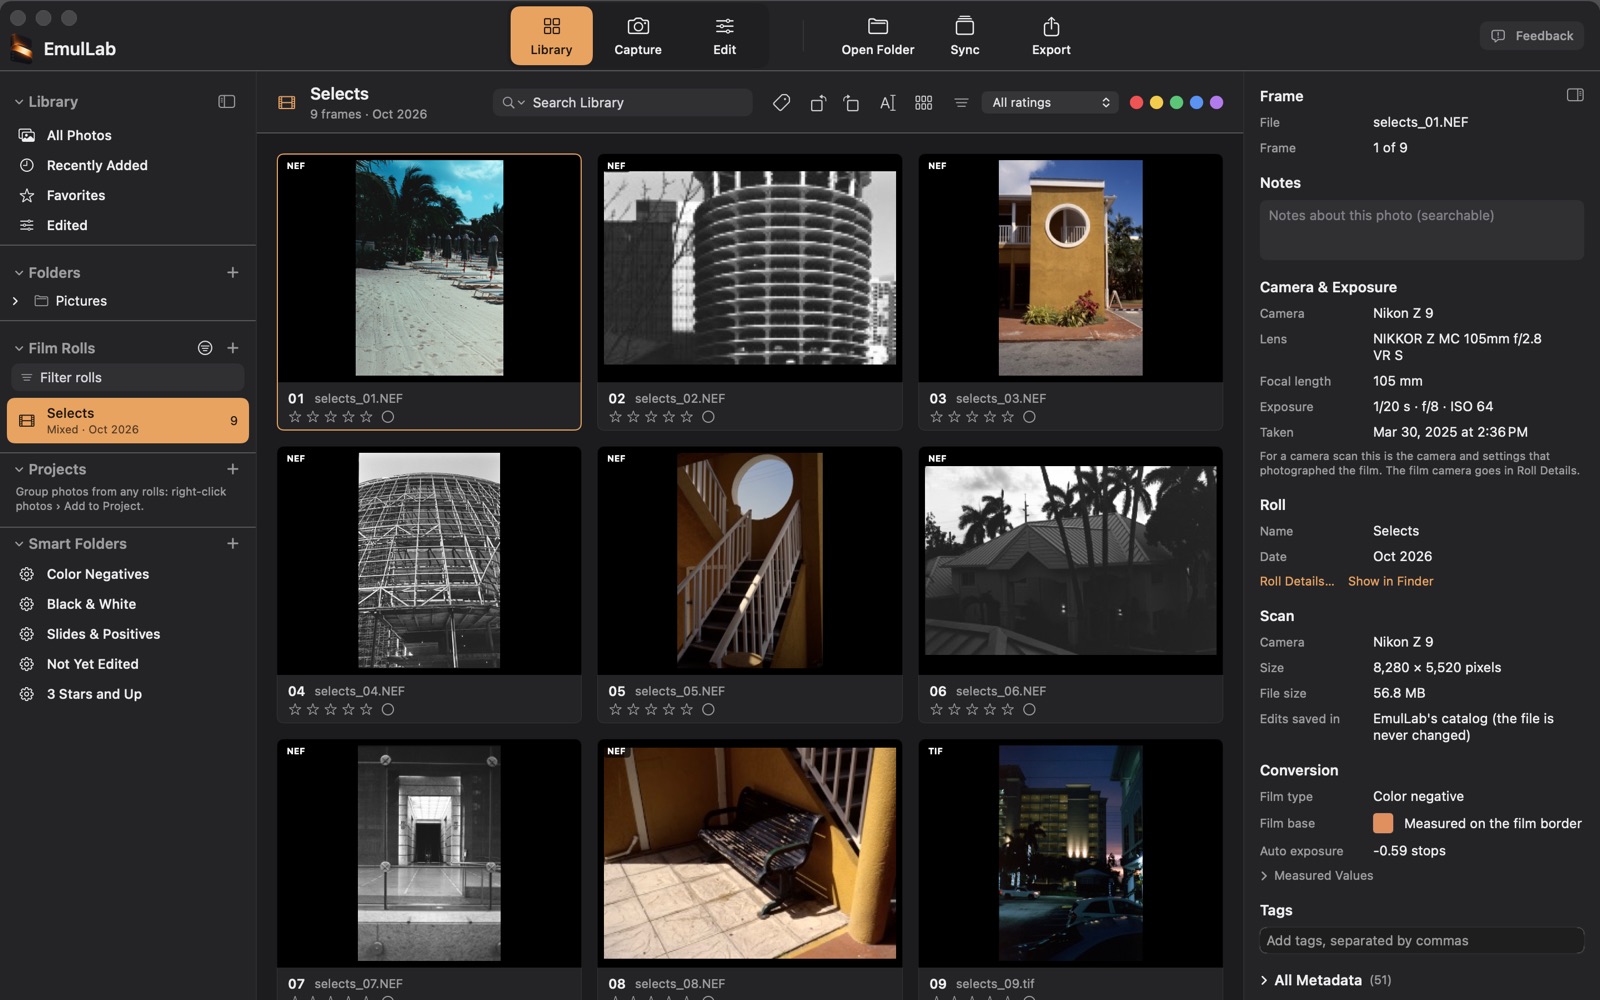Screen dimensions: 1600x1000
Task: Click Film Rolls filter circle icon
Action: point(205,348)
